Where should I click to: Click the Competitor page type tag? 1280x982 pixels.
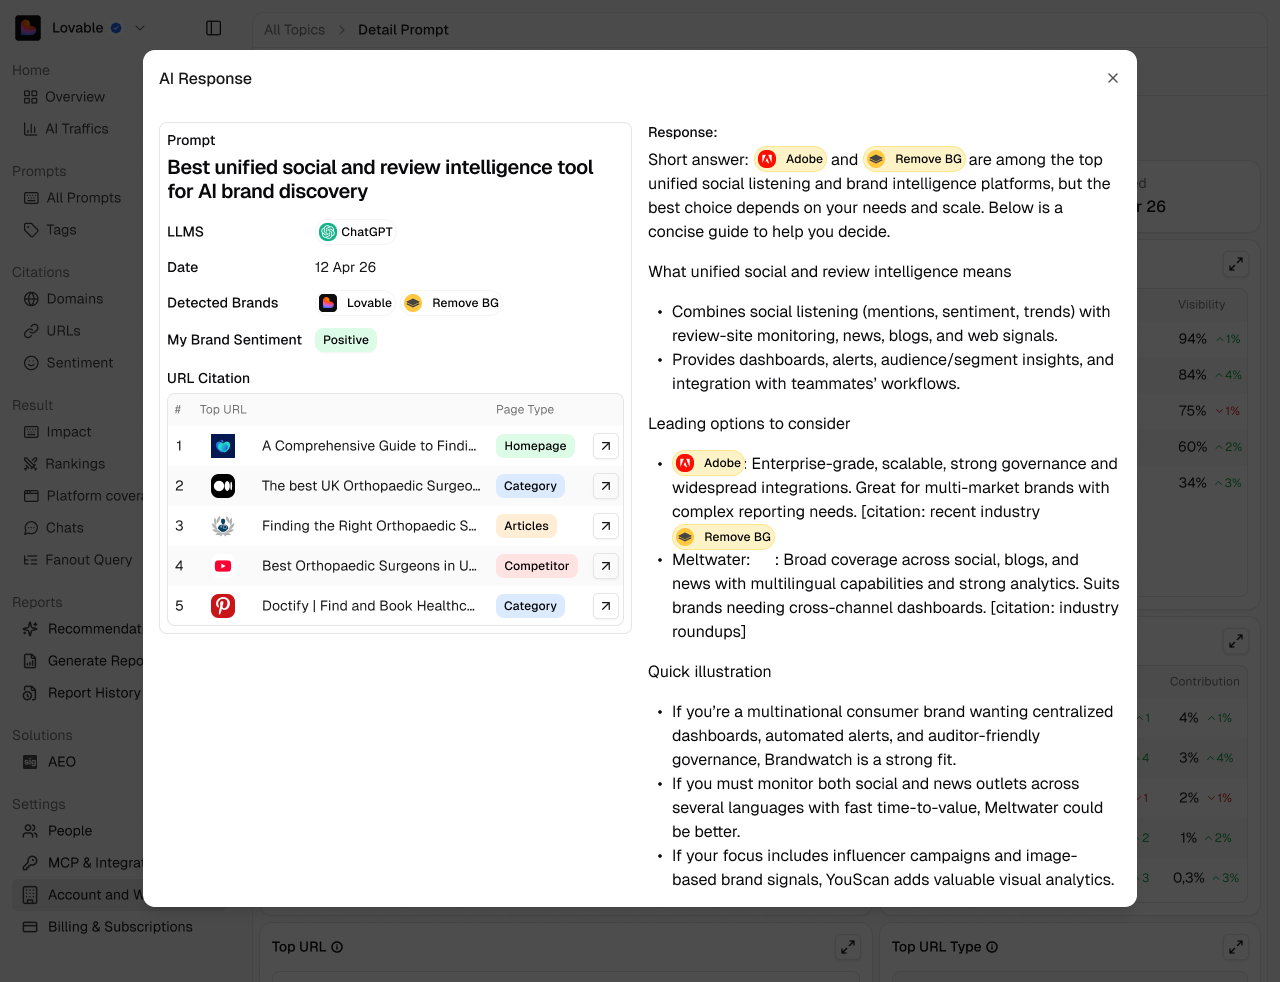(537, 566)
